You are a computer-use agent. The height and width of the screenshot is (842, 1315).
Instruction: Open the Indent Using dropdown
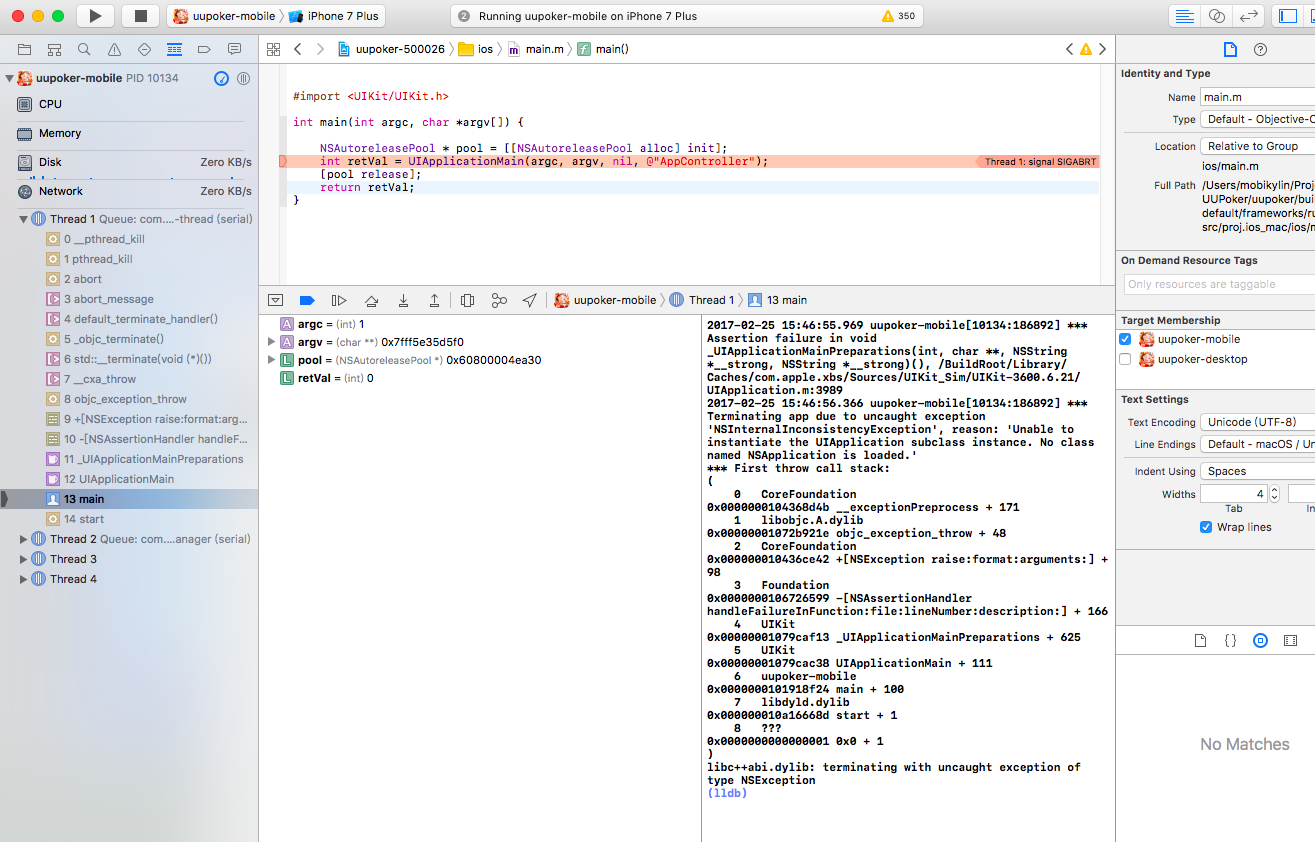click(x=1258, y=471)
